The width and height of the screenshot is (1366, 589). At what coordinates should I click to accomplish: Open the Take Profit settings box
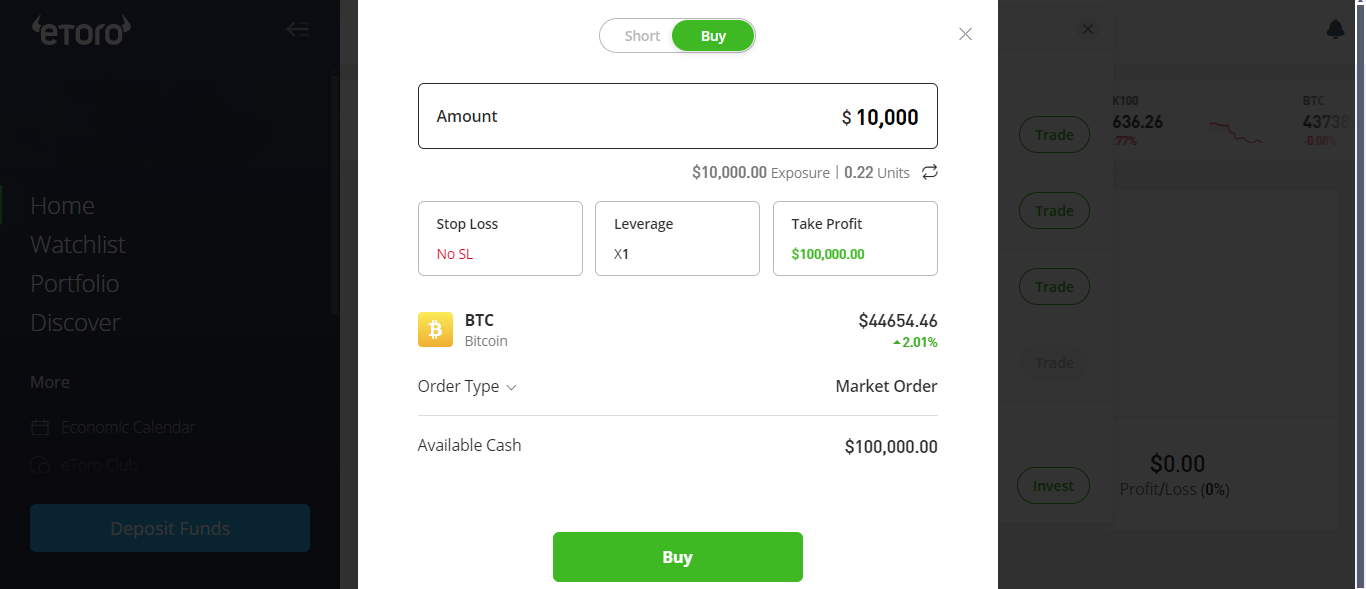[x=855, y=238]
